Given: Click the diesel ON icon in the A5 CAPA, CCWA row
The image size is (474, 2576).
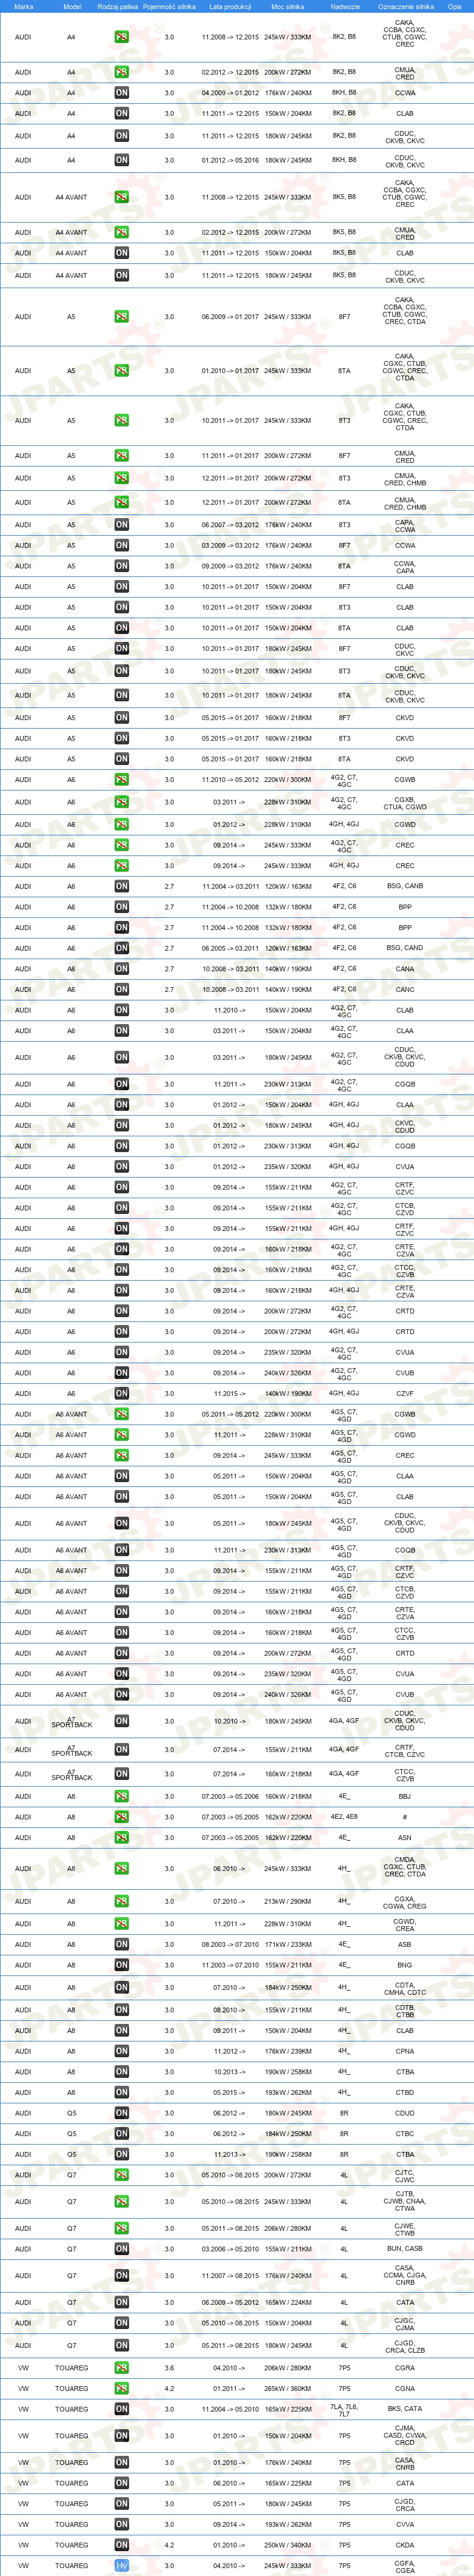Looking at the screenshot, I should point(121,525).
